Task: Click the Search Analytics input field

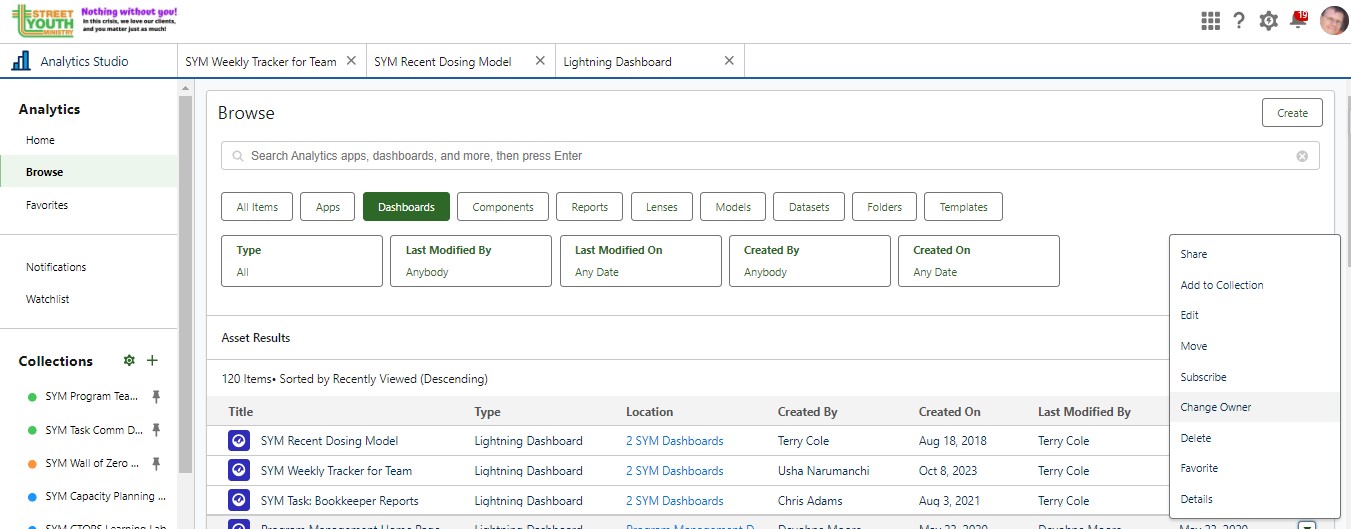Action: pos(770,156)
